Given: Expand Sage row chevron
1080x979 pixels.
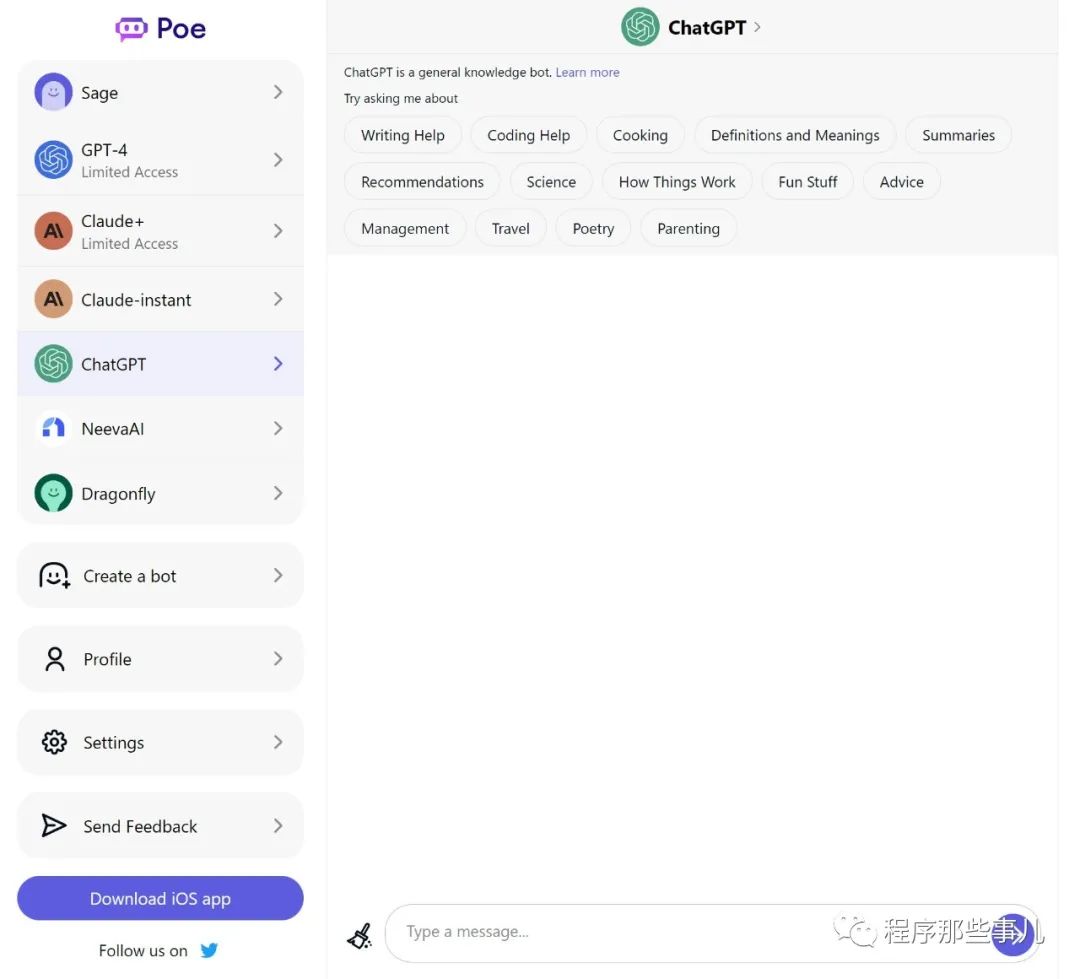Looking at the screenshot, I should (278, 92).
